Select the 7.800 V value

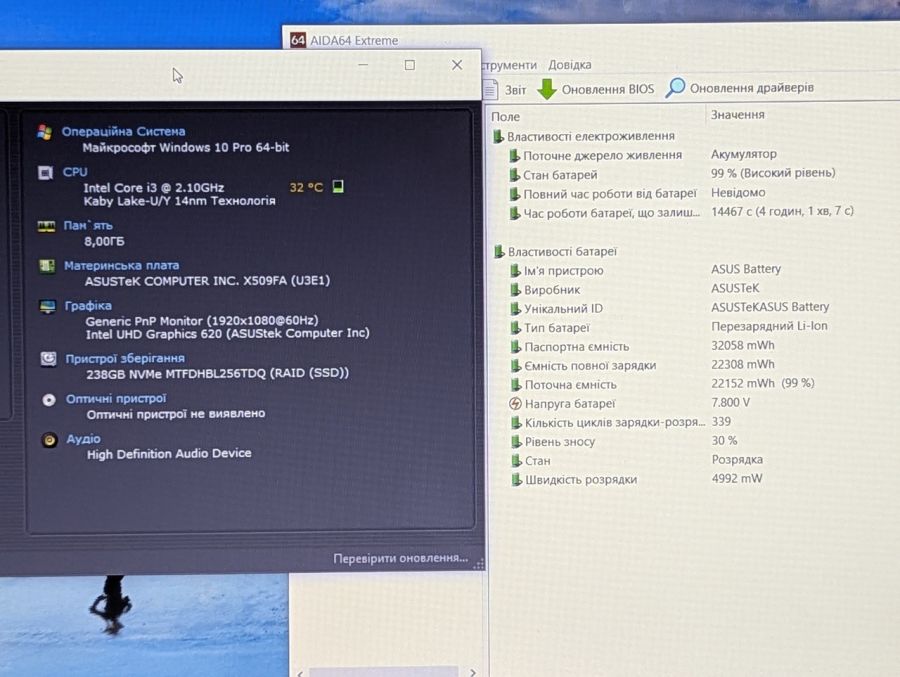(x=730, y=402)
